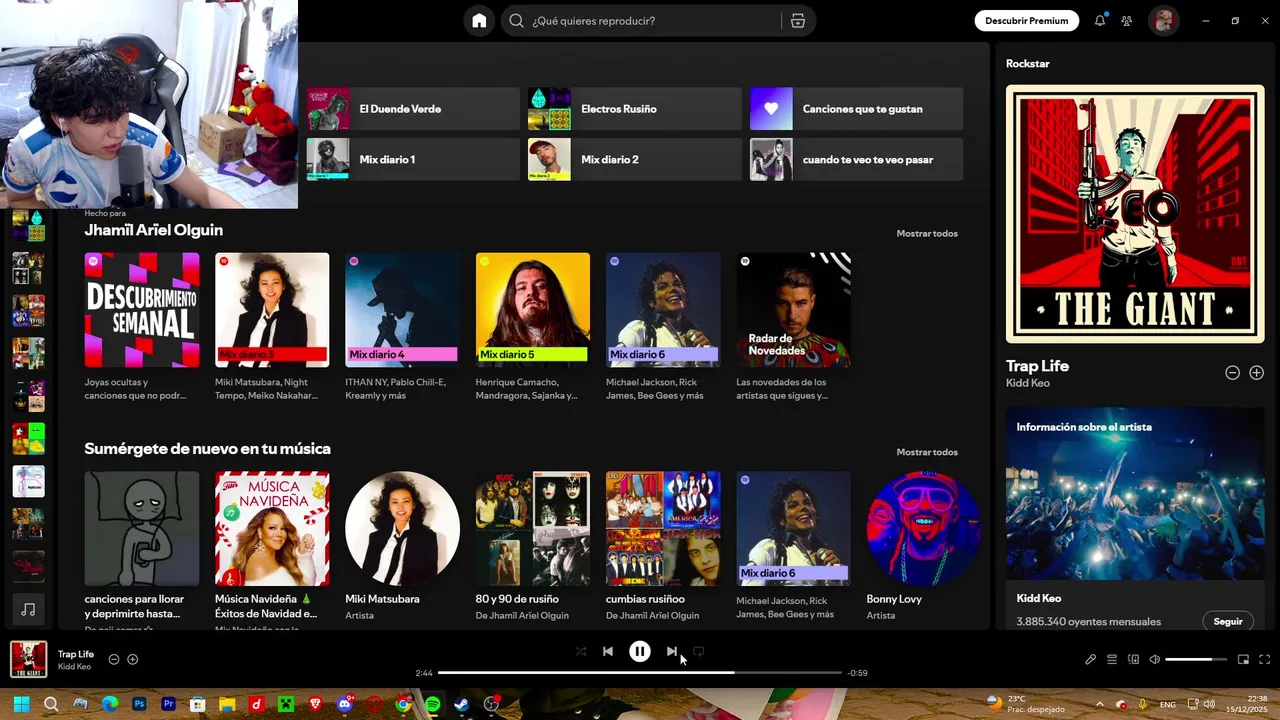Viewport: 1280px width, 720px height.
Task: Pause the current song
Action: click(x=640, y=651)
